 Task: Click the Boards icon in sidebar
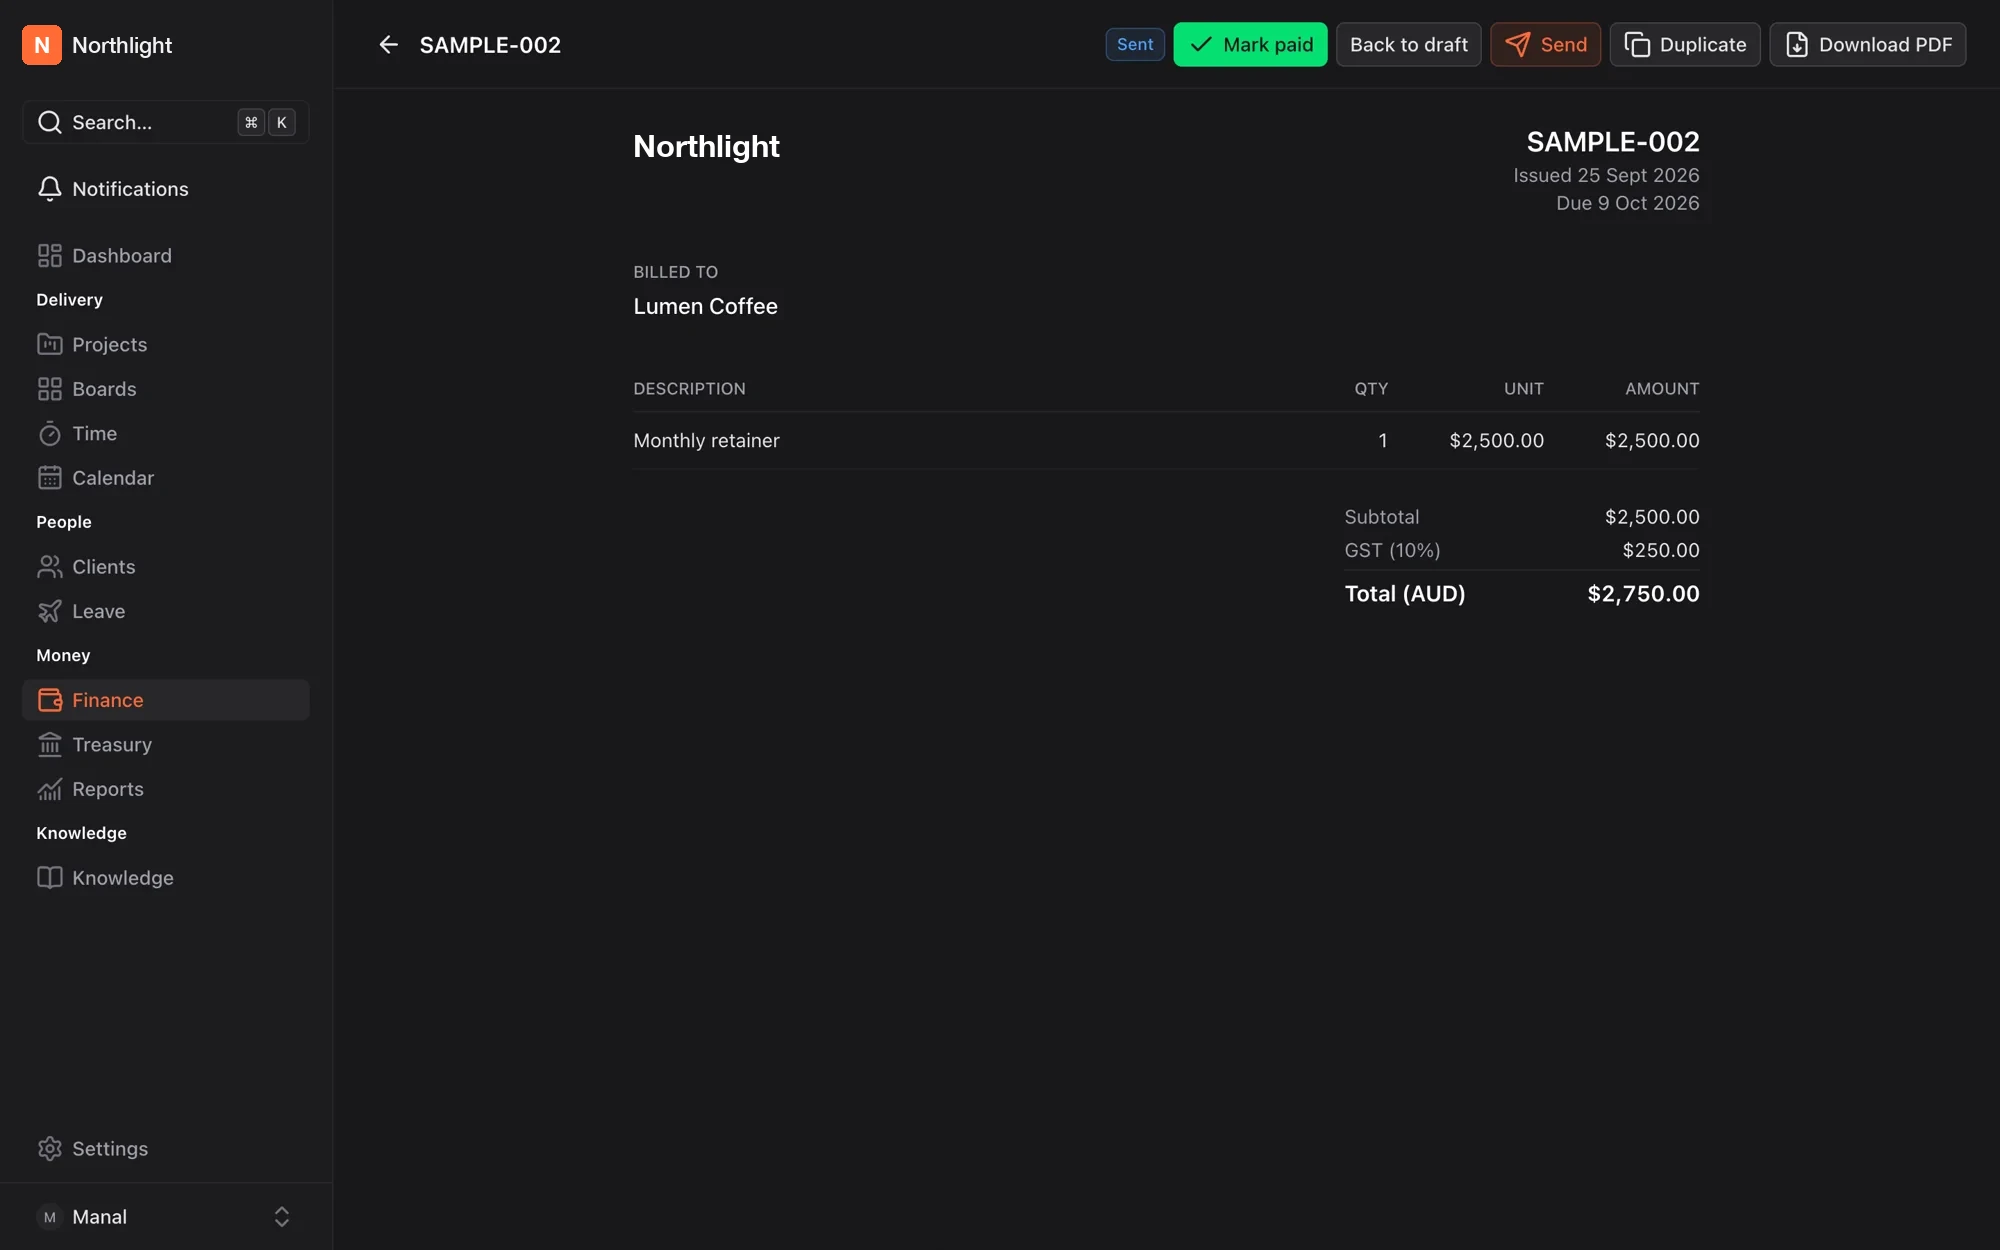pos(50,389)
